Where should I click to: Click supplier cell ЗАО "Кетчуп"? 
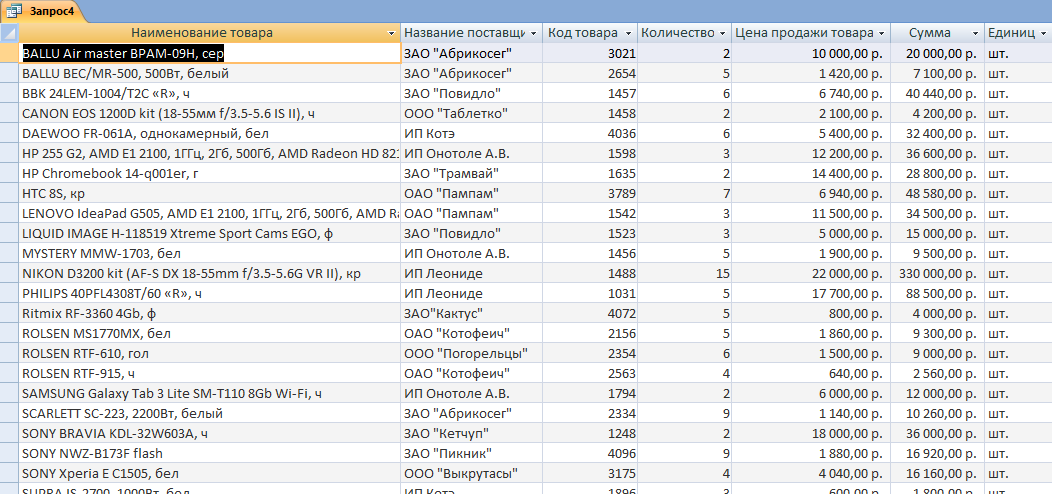pos(472,434)
